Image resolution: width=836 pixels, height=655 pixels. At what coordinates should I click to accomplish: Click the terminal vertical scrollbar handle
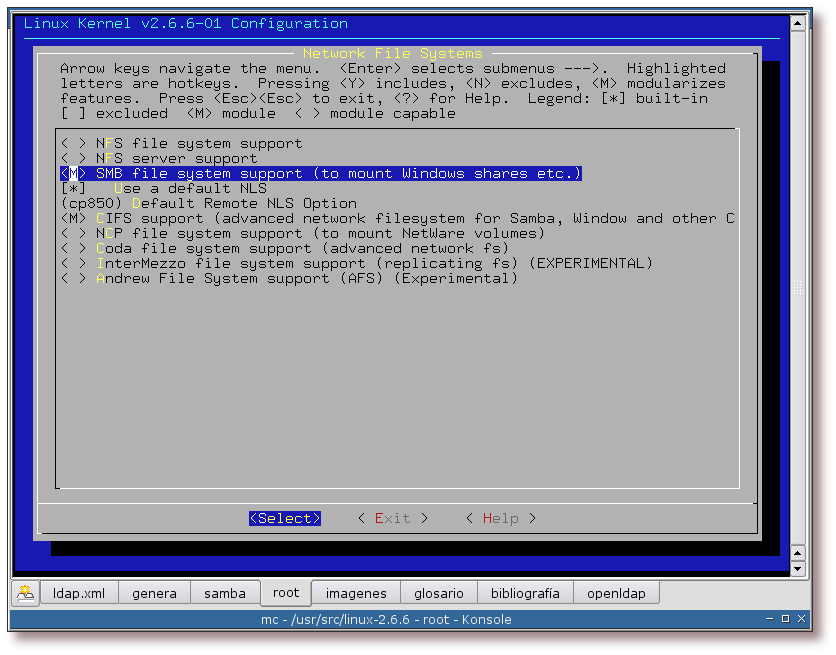[x=797, y=288]
